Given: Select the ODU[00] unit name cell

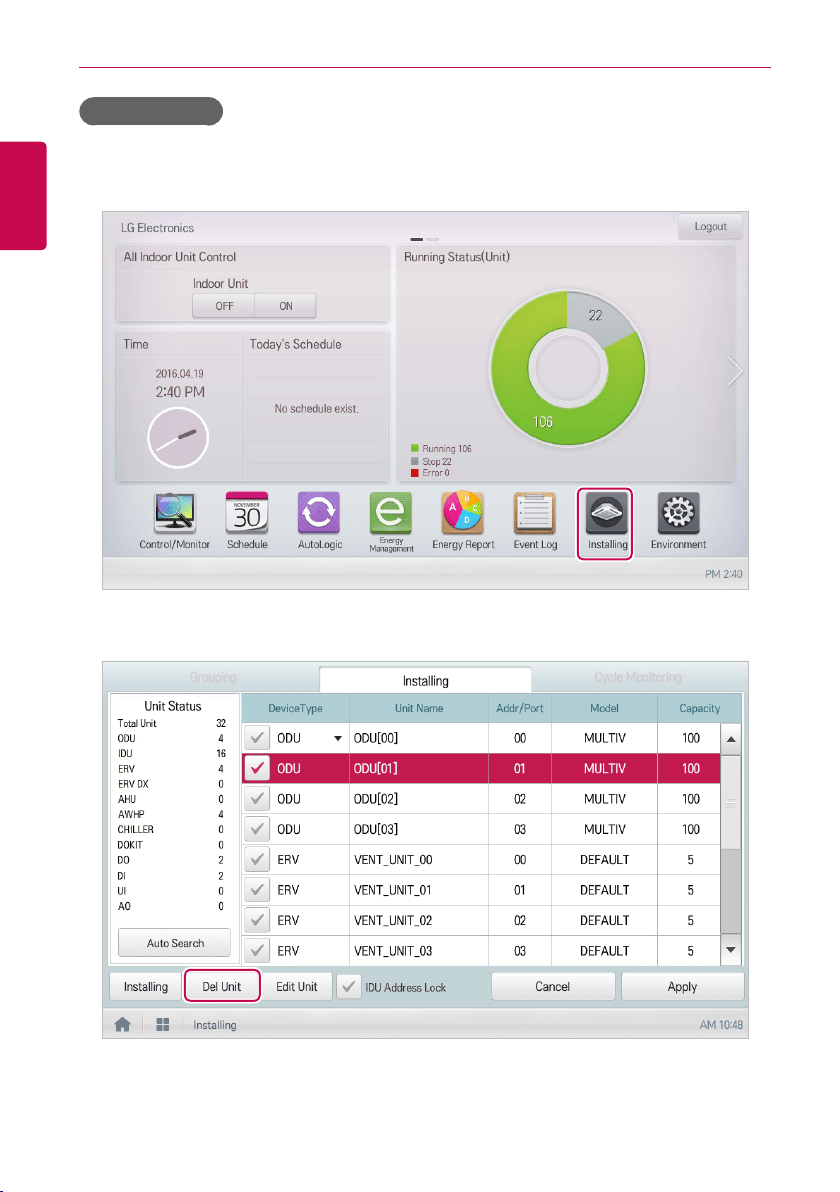Looking at the screenshot, I should pos(419,738).
